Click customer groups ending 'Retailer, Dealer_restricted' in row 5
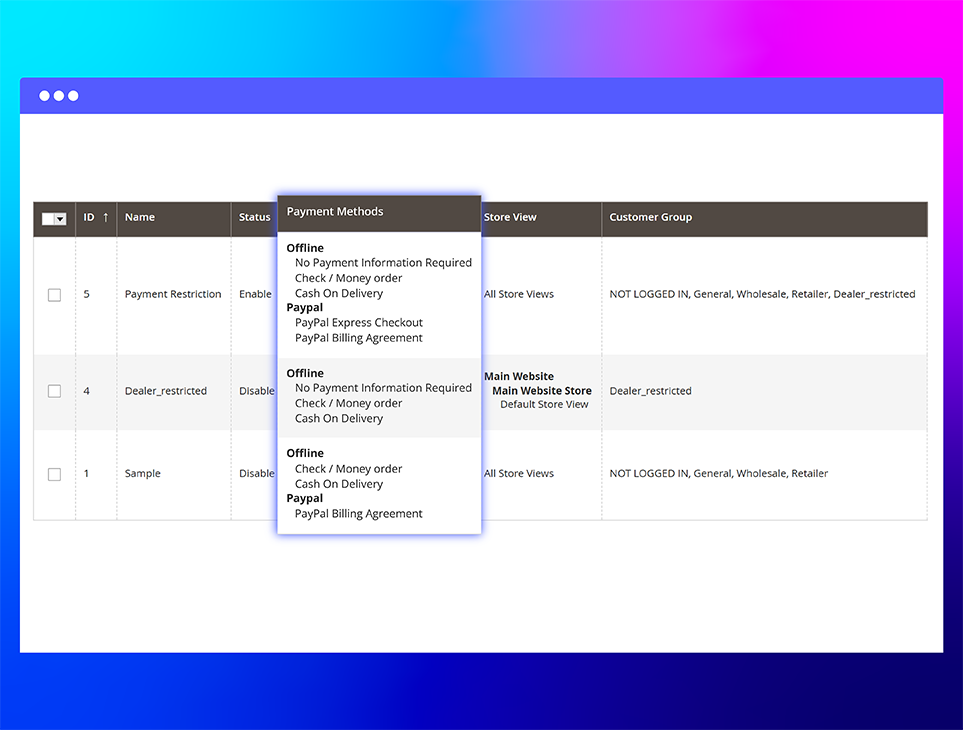The image size is (963, 730). [x=762, y=294]
